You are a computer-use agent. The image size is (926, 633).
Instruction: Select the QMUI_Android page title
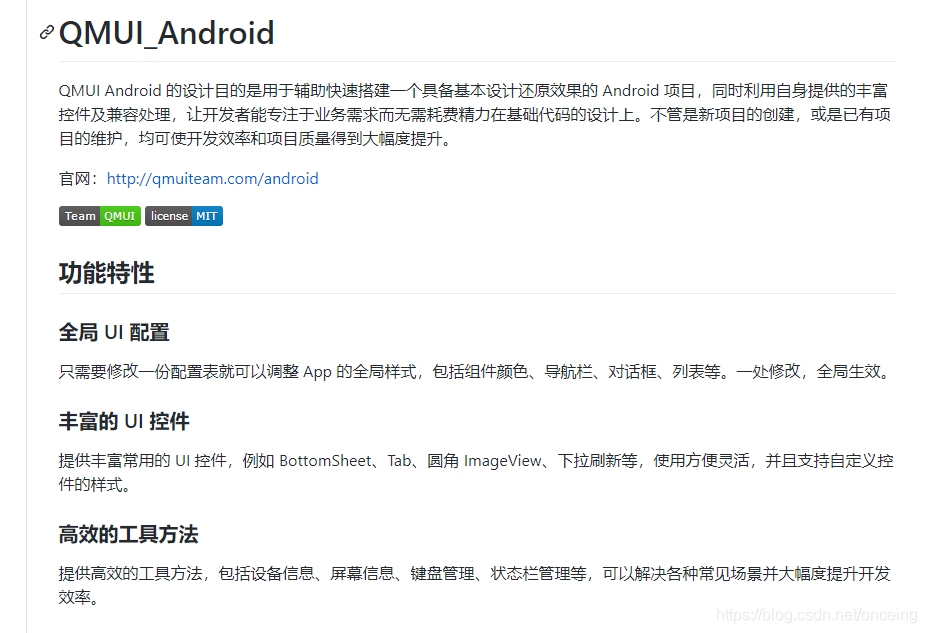coord(166,33)
